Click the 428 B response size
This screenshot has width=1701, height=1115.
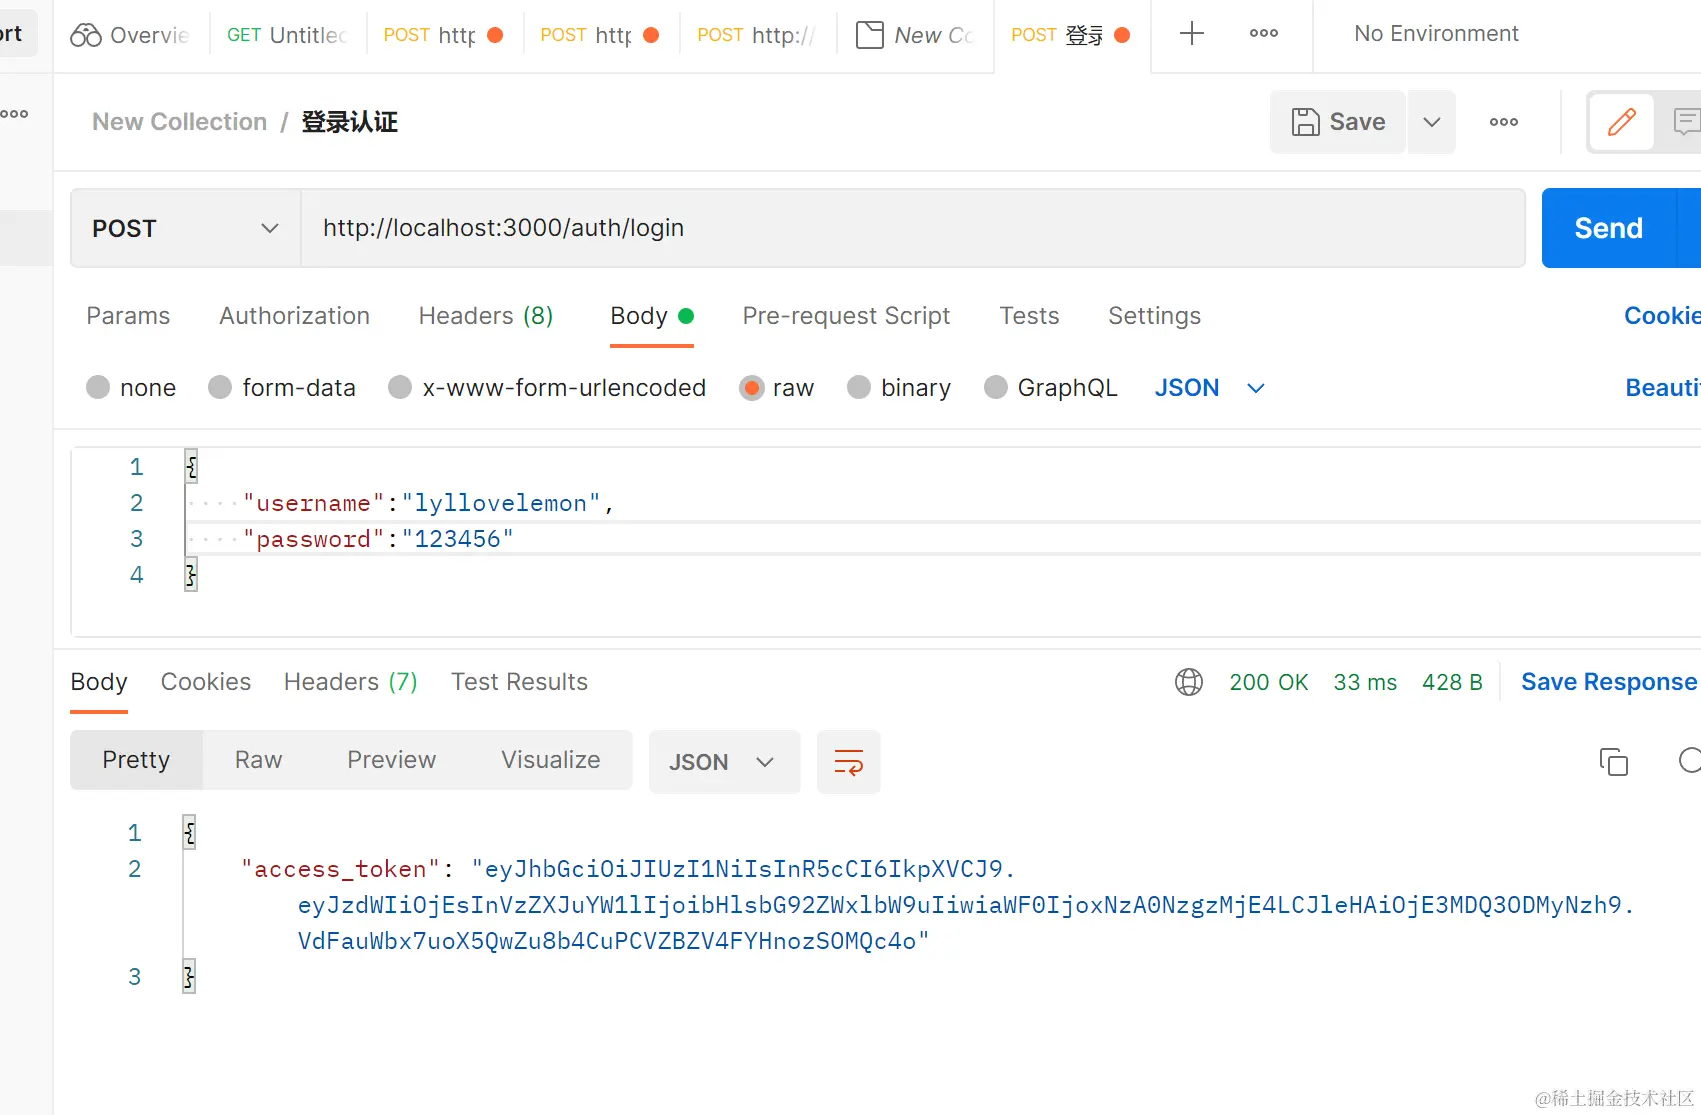click(1452, 682)
